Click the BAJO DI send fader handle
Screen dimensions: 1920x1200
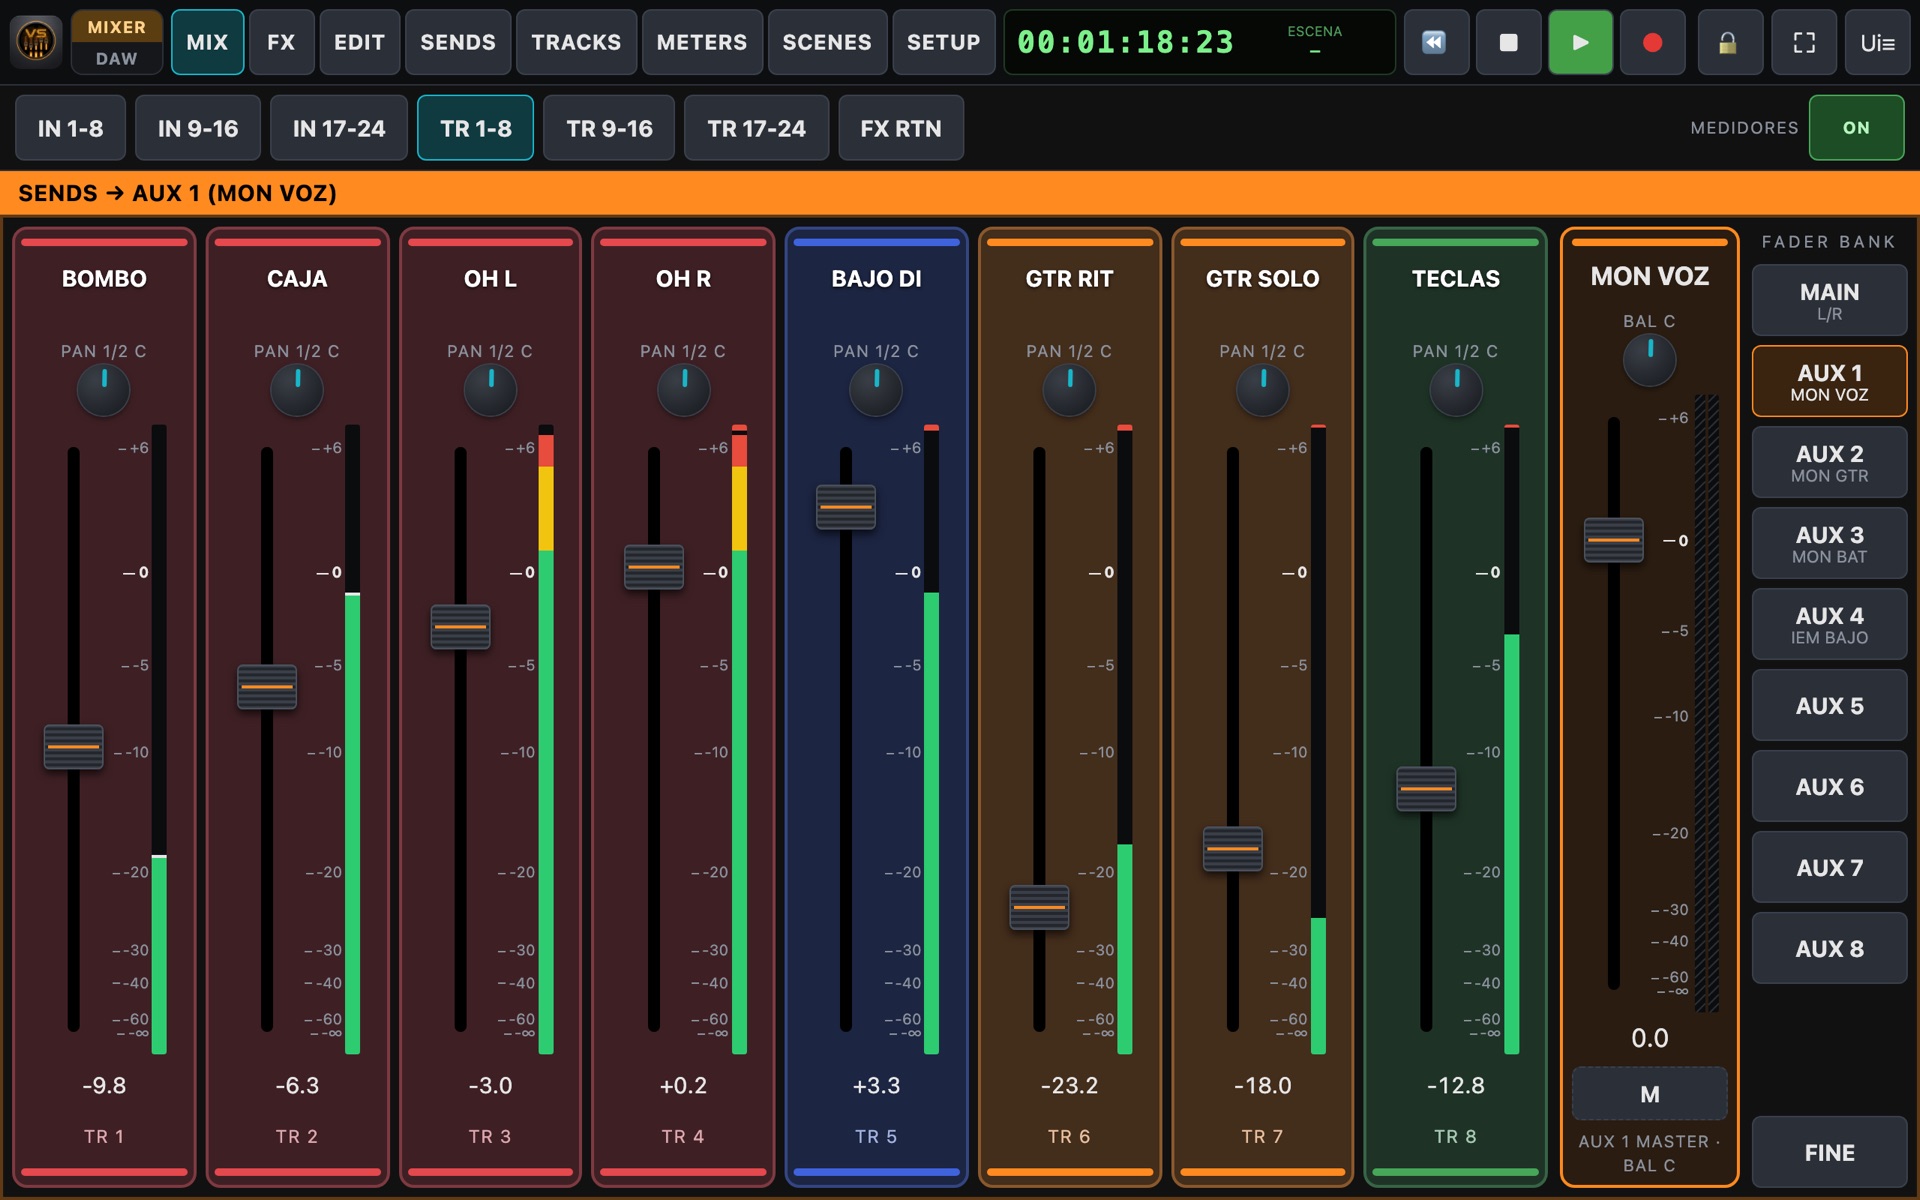[846, 507]
